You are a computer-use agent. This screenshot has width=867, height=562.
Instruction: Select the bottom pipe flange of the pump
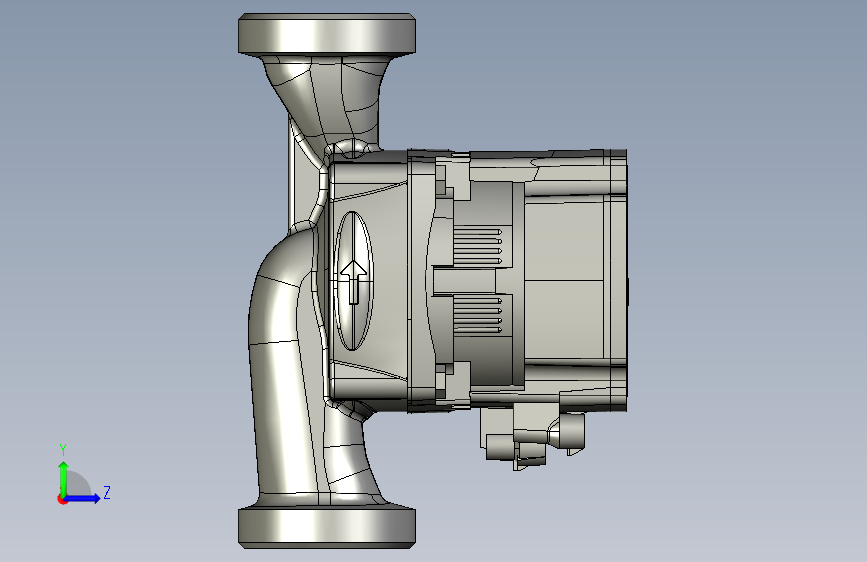(x=327, y=528)
